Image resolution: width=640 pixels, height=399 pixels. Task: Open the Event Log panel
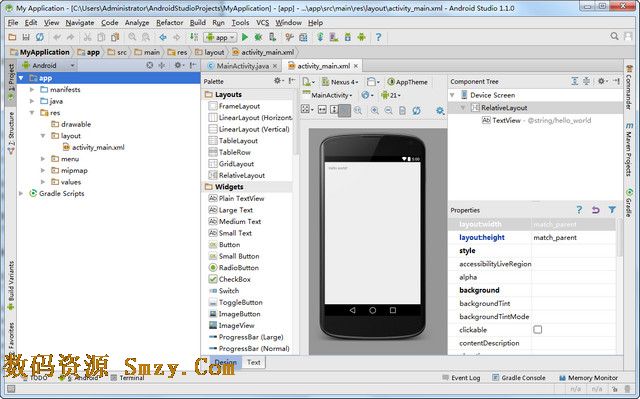tap(462, 378)
